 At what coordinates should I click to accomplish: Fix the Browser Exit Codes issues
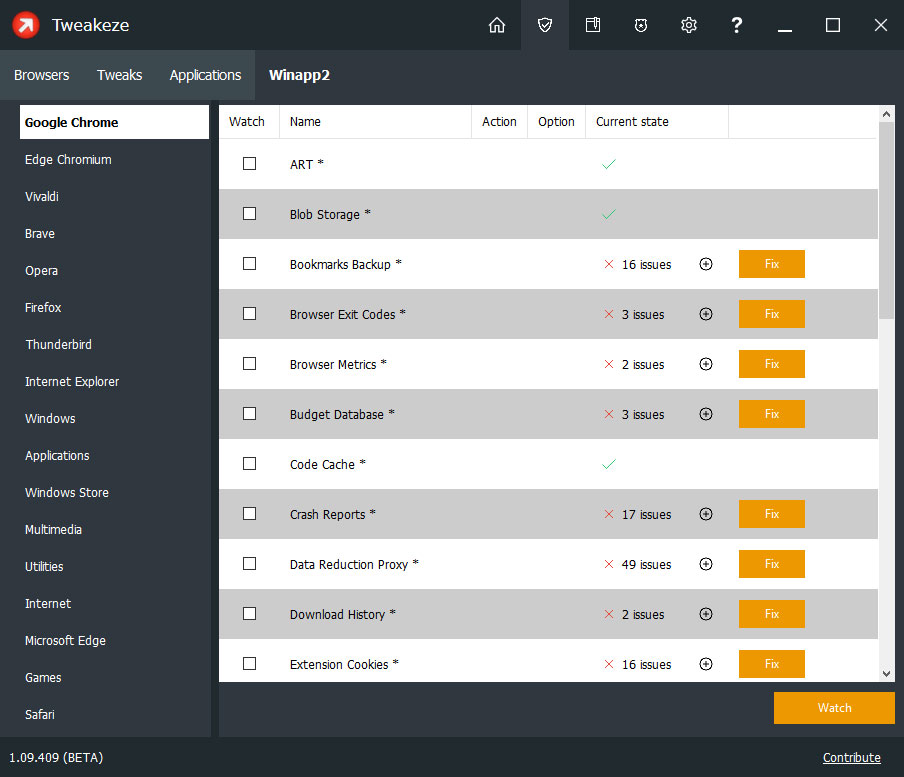(771, 313)
